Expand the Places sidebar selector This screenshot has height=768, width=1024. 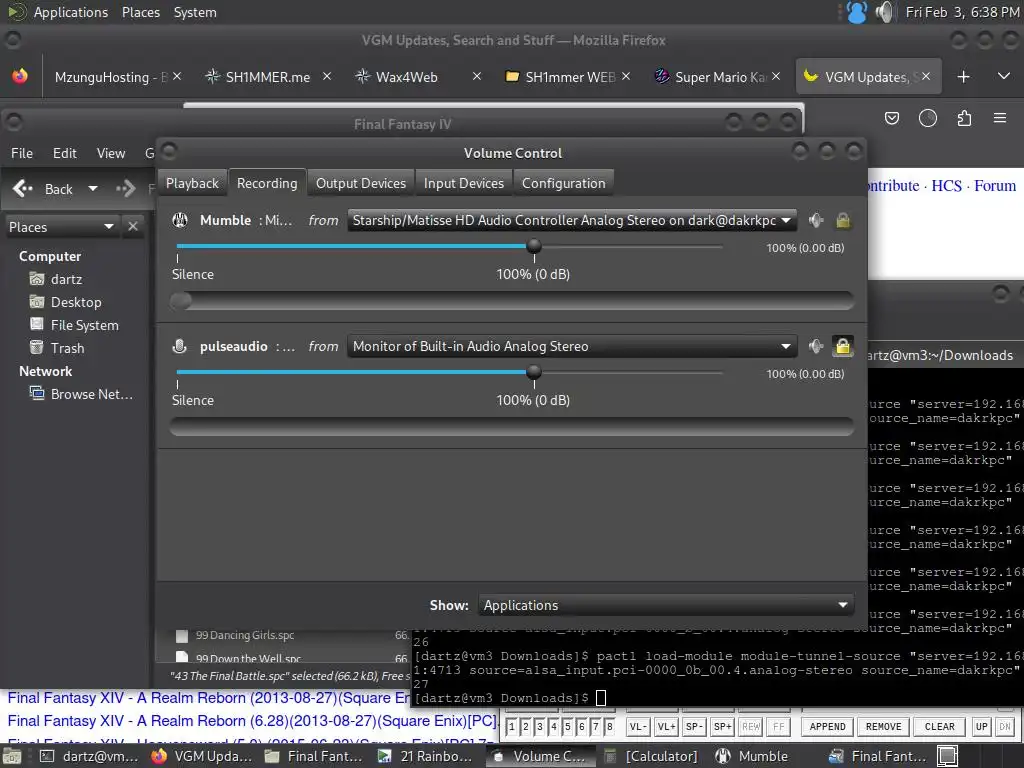(x=62, y=227)
